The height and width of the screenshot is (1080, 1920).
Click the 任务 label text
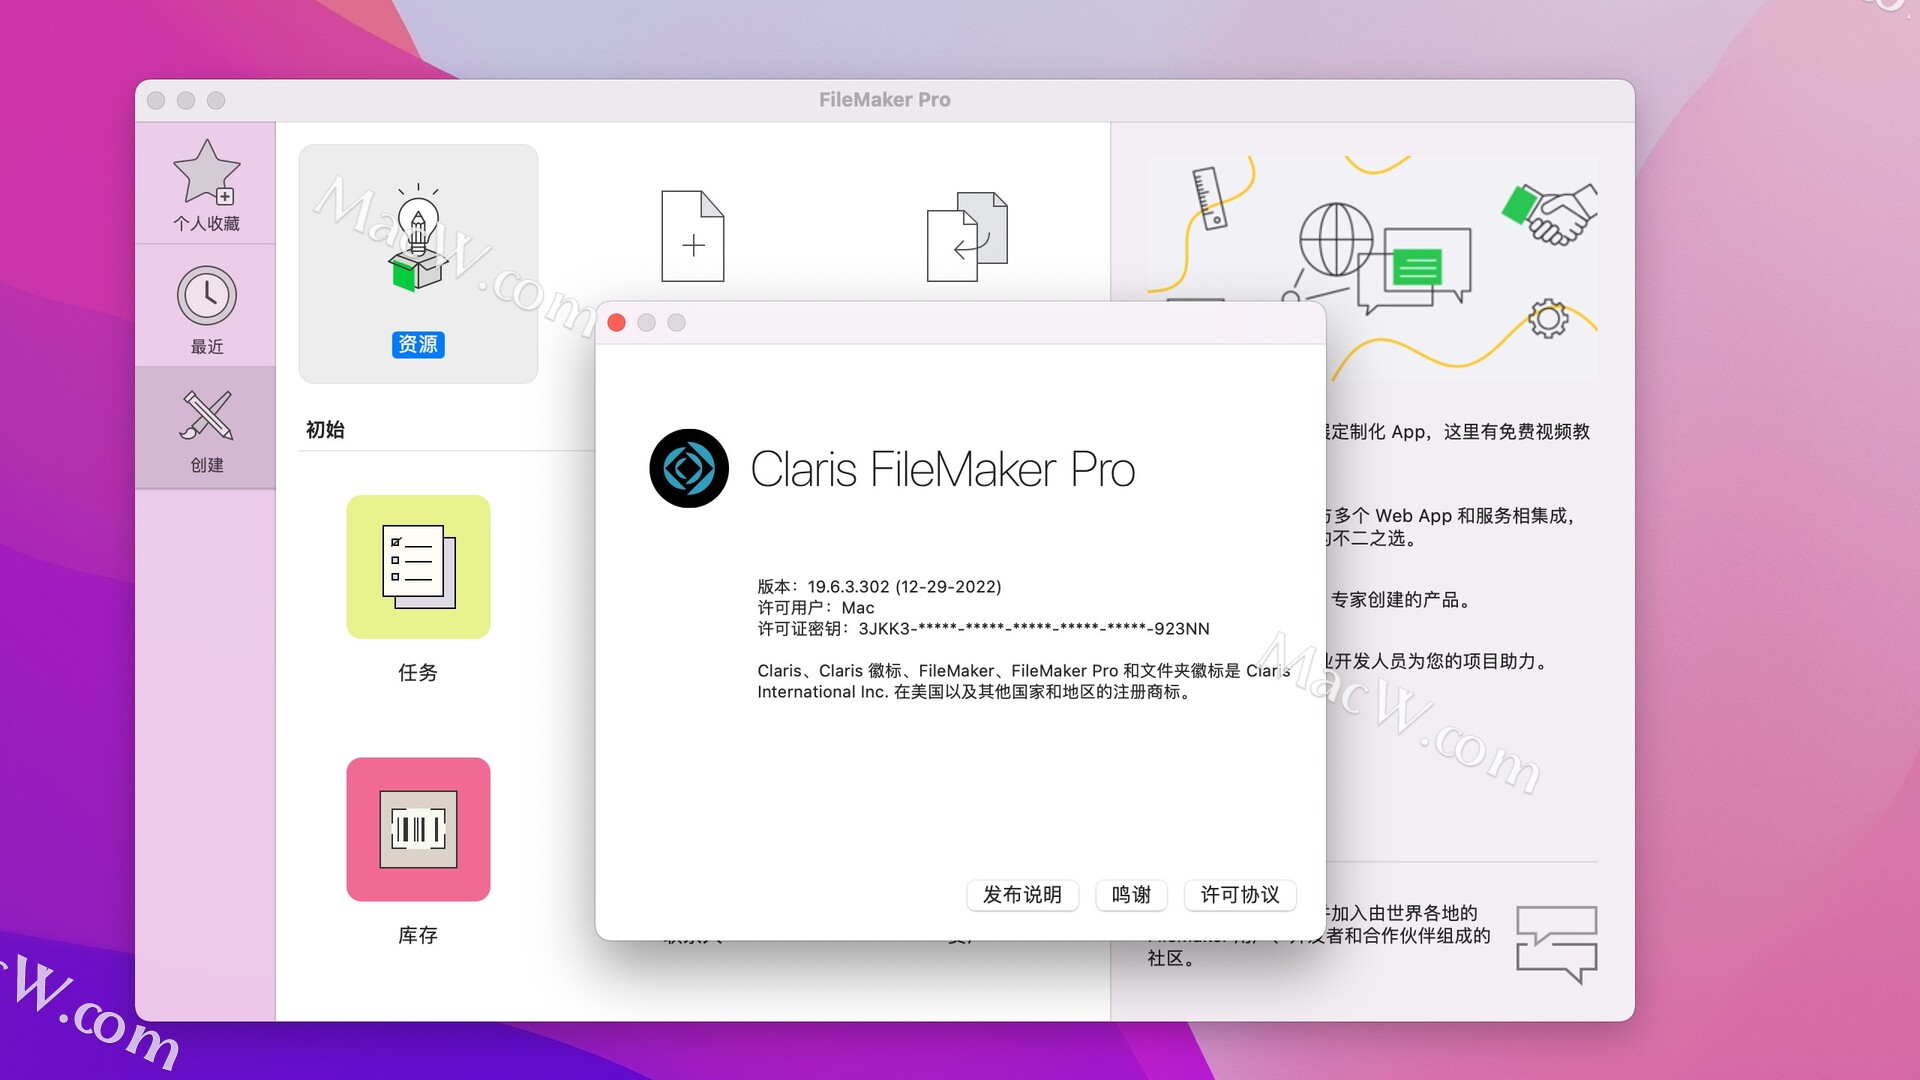[418, 673]
